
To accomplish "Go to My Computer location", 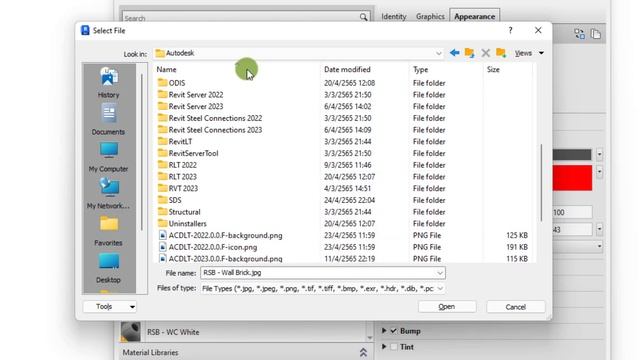I will pos(108,157).
